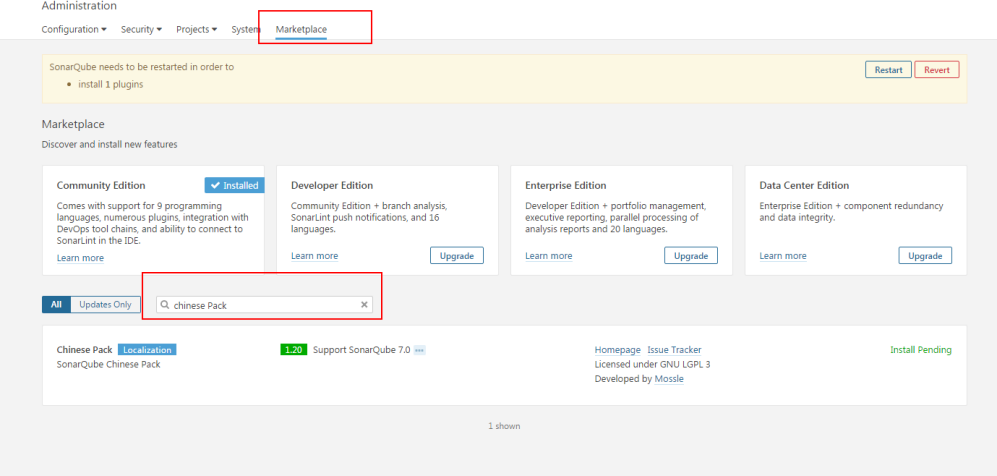Click the 'install 1 plugins' notice text
This screenshot has height=476, width=997.
[x=111, y=84]
